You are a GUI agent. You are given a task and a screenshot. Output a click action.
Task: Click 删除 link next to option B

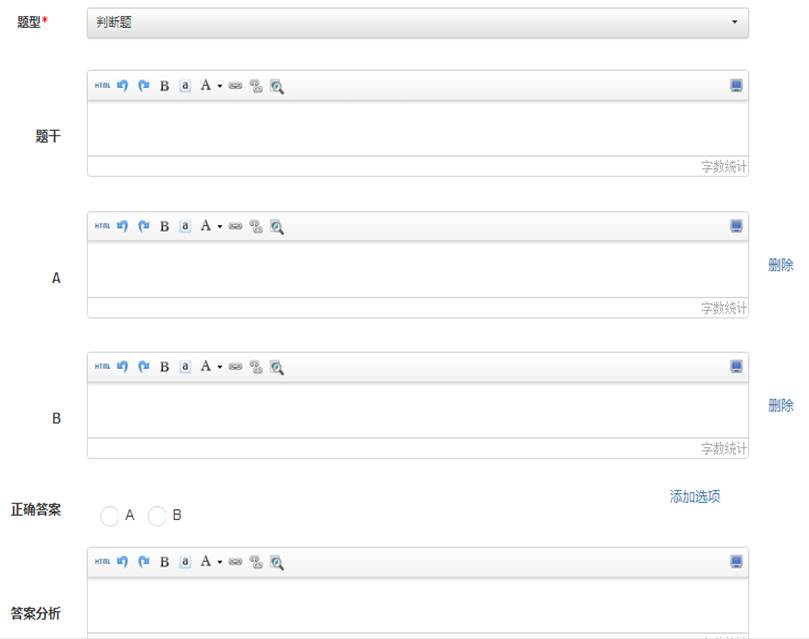click(x=780, y=405)
